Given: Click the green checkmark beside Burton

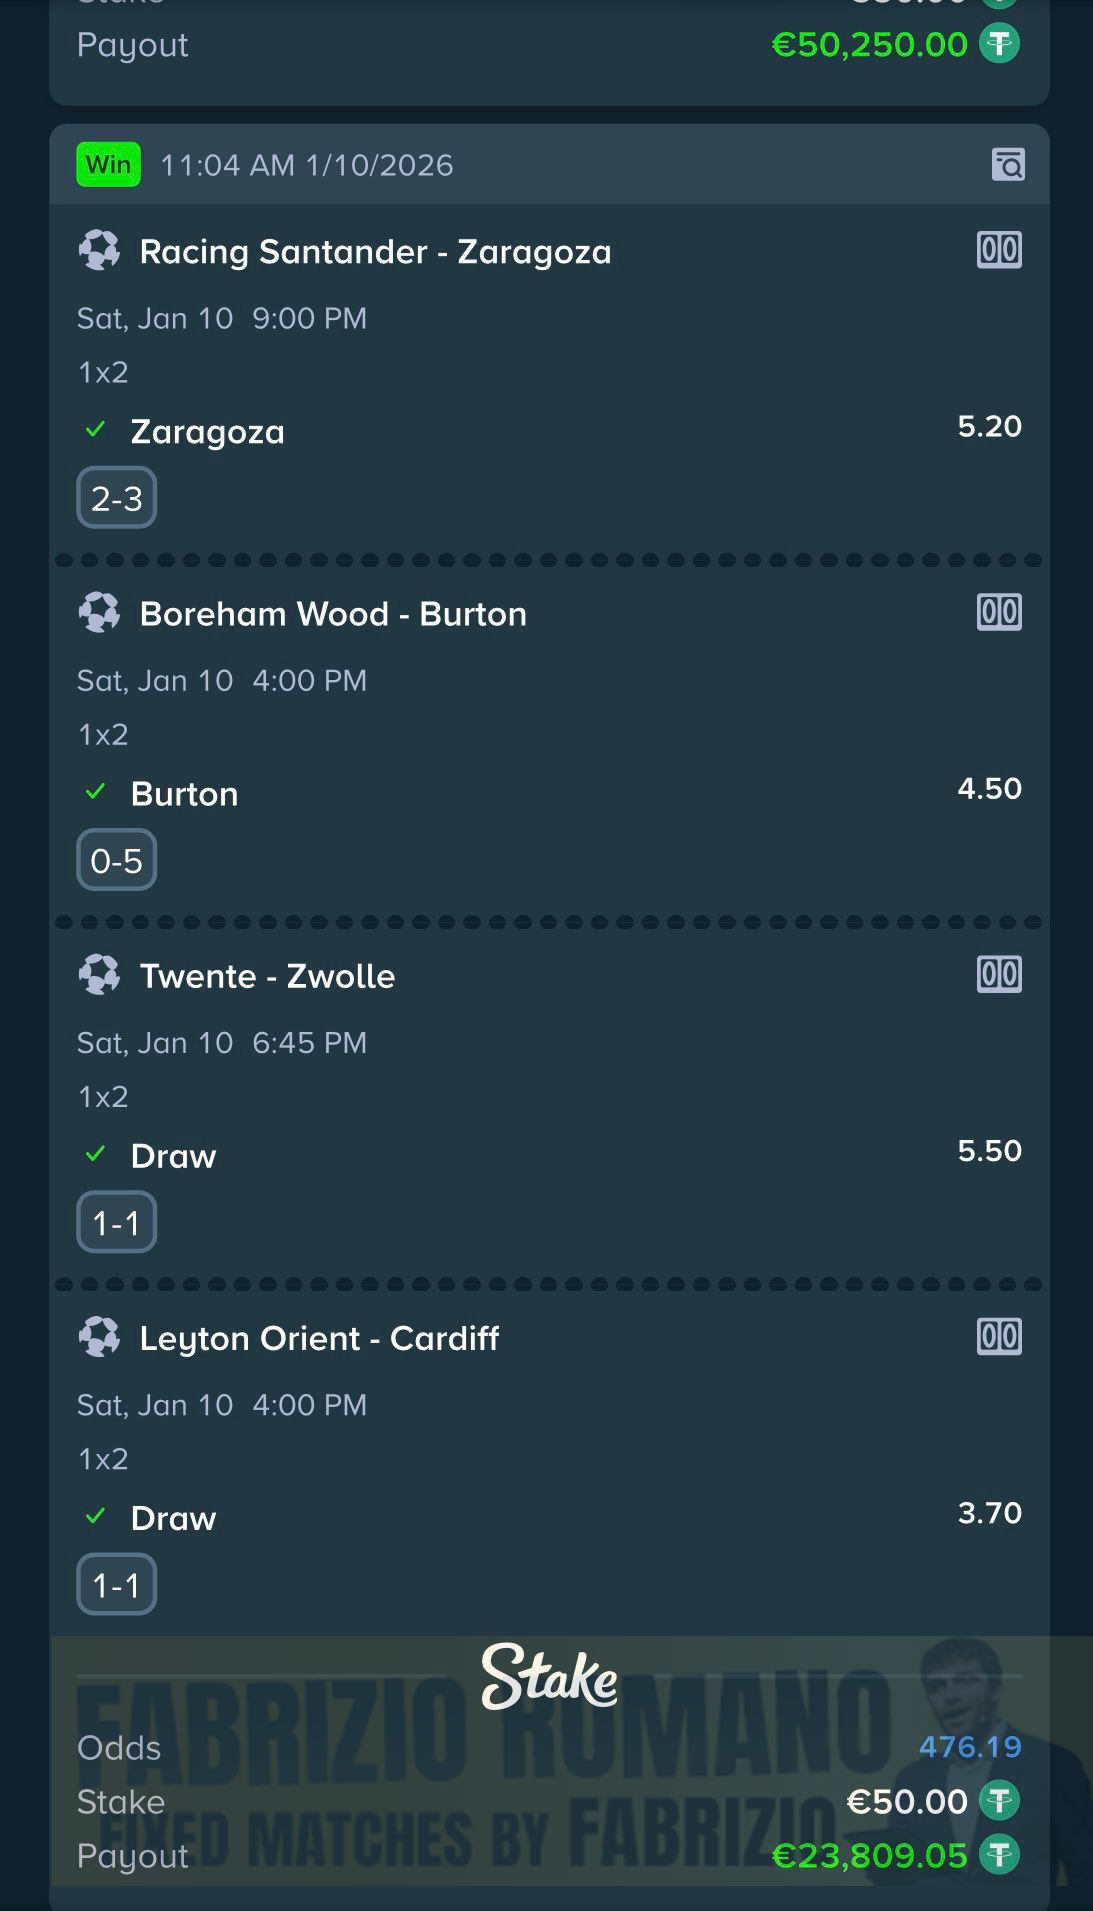Looking at the screenshot, I should (x=96, y=790).
